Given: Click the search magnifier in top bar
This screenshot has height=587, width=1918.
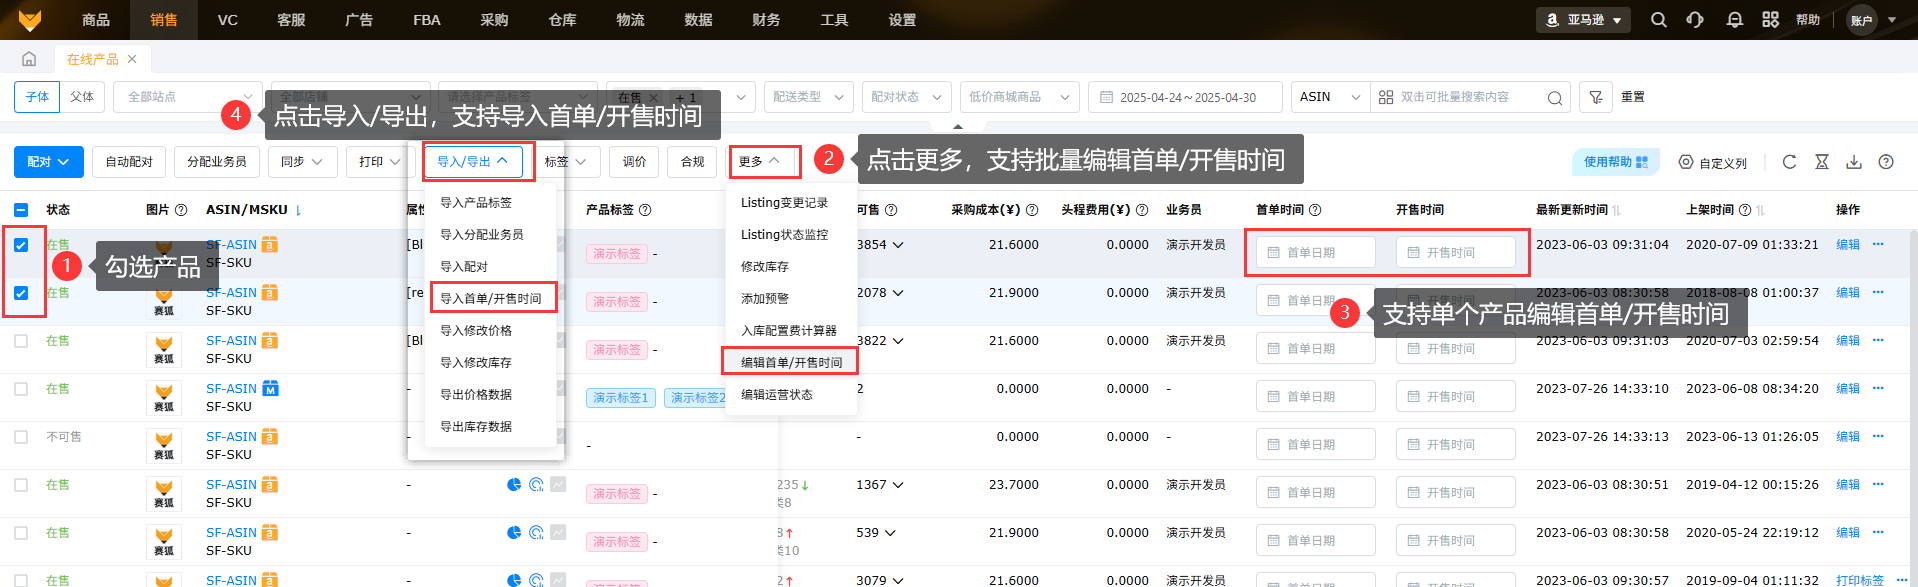Looking at the screenshot, I should coord(1658,20).
